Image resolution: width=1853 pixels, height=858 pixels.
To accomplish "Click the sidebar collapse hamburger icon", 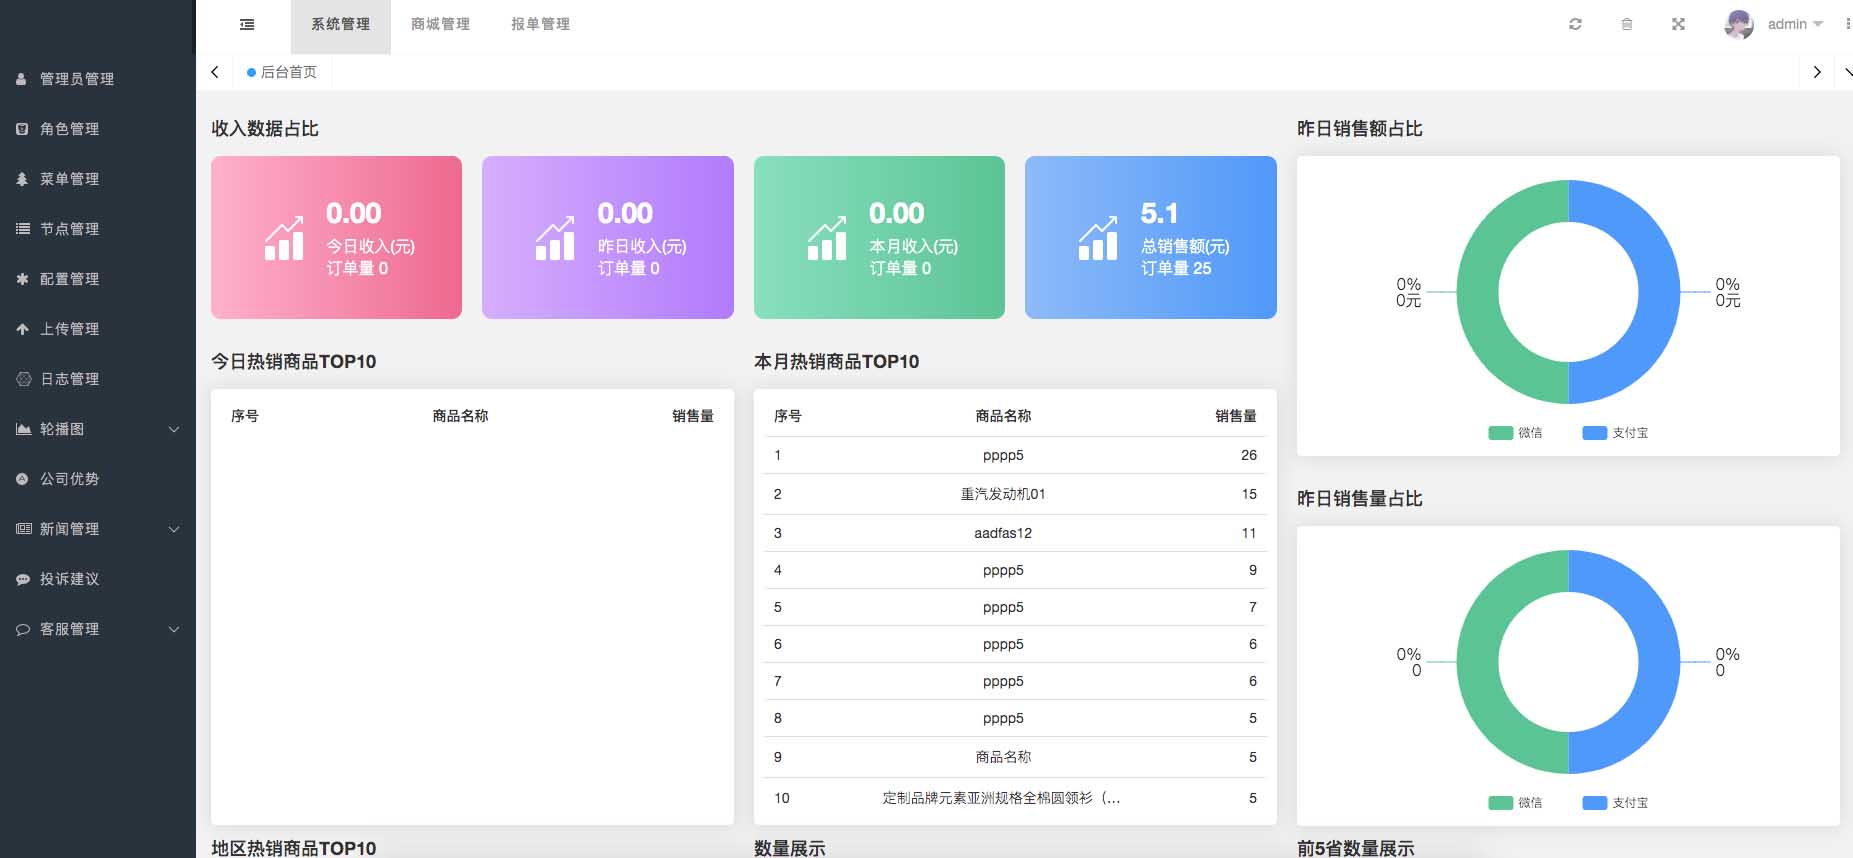I will pos(247,25).
